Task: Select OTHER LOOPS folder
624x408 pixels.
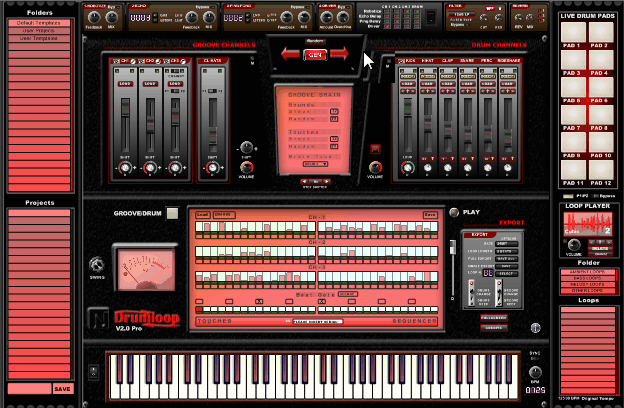Action: 587,291
